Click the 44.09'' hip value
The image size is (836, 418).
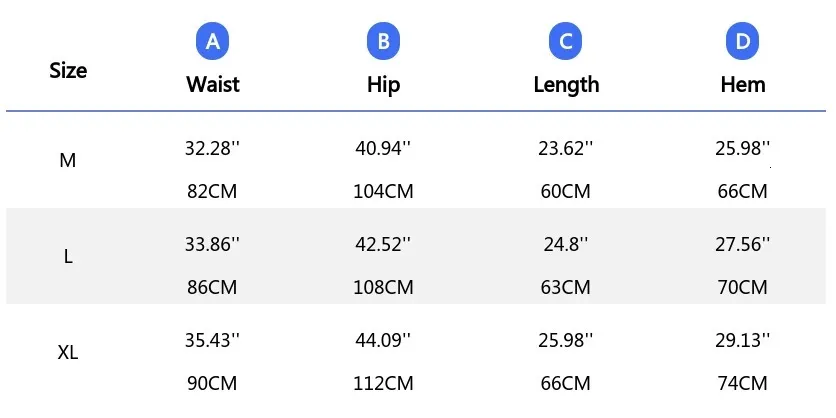pos(383,339)
